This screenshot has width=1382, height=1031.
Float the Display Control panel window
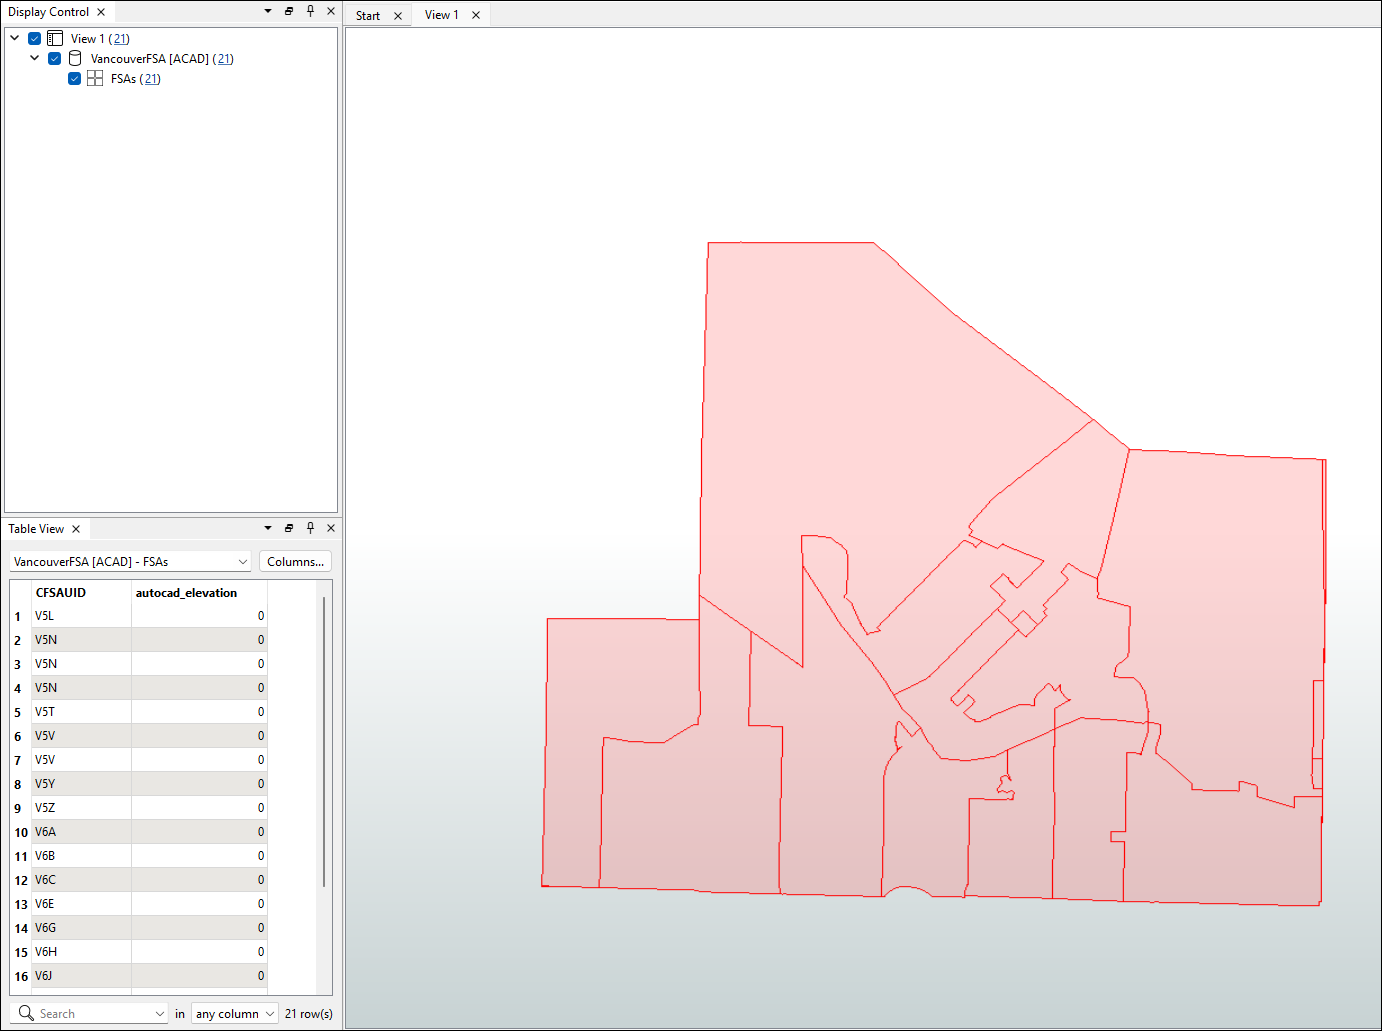(289, 11)
